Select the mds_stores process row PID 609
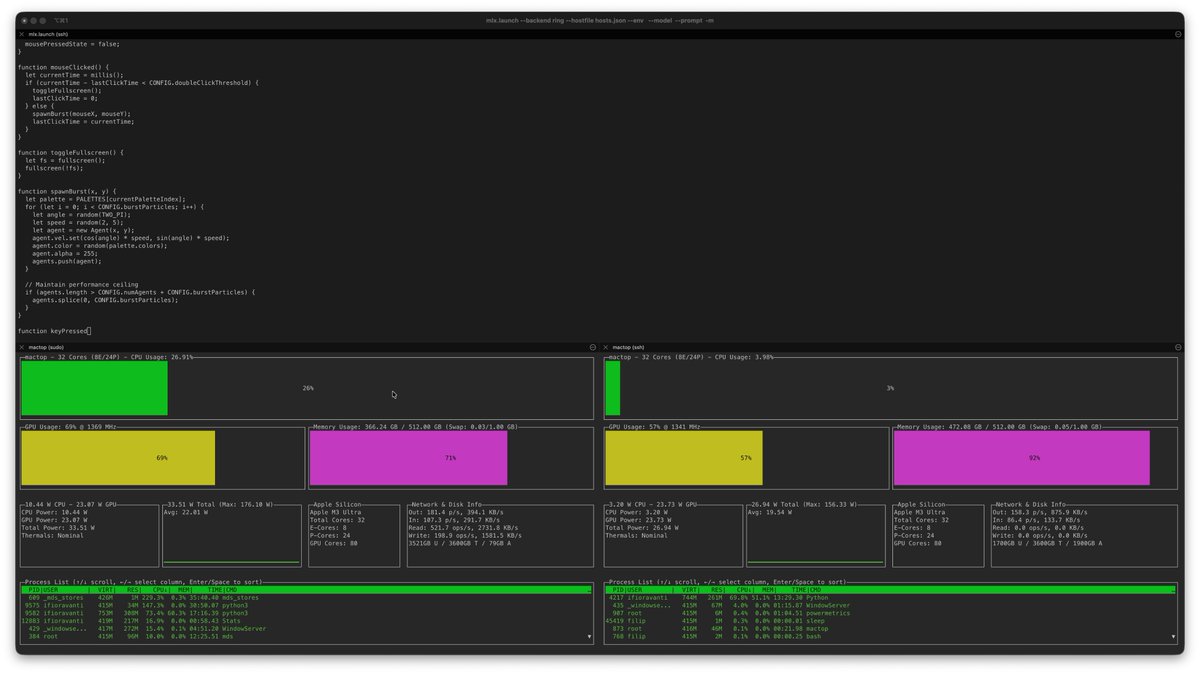 (304, 597)
